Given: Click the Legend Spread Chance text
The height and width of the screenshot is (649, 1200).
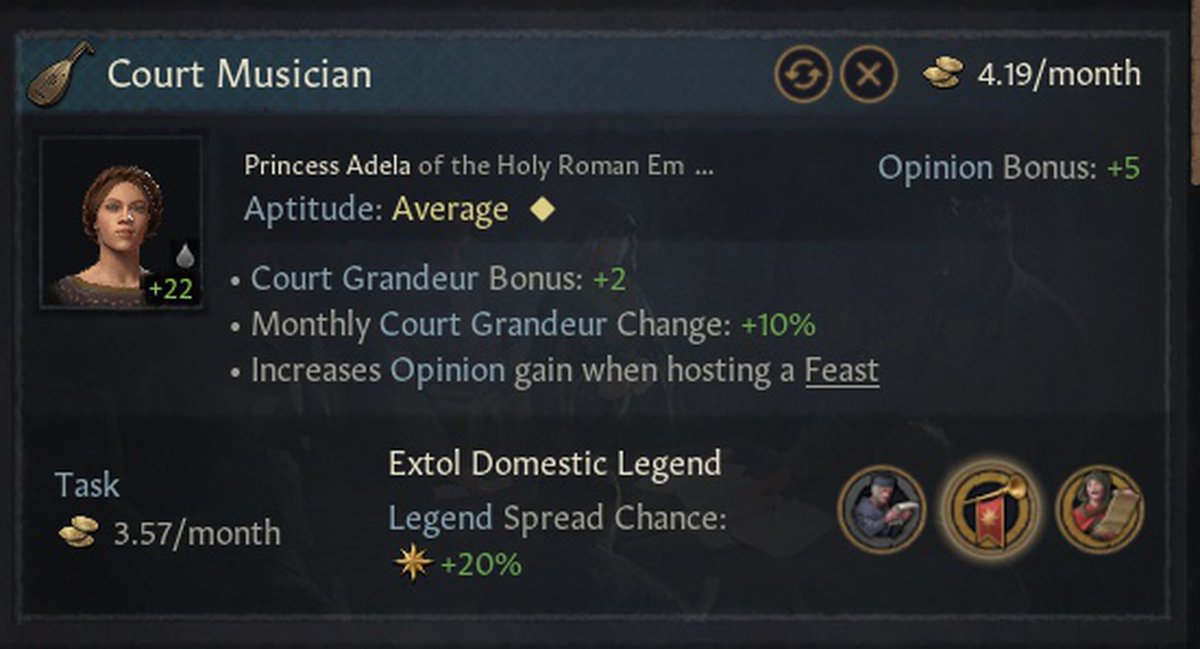Looking at the screenshot, I should (556, 518).
